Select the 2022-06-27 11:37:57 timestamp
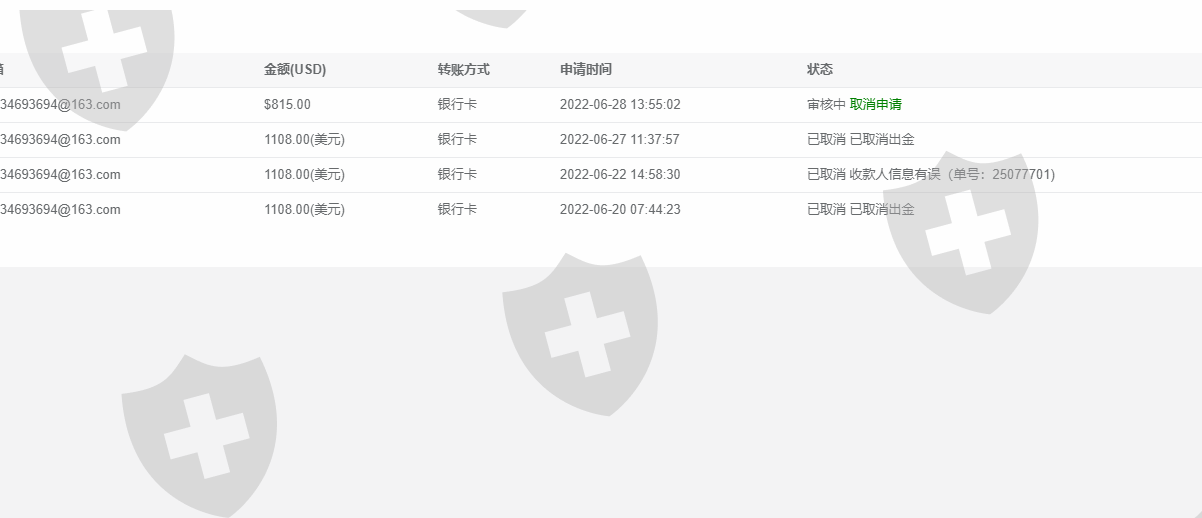Image resolution: width=1202 pixels, height=518 pixels. click(620, 139)
